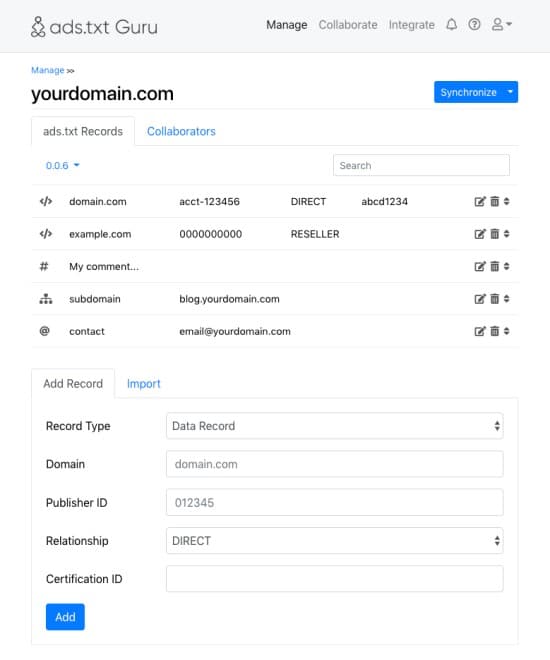This screenshot has width=550, height=660.
Task: Delete the contact email record
Action: (494, 331)
